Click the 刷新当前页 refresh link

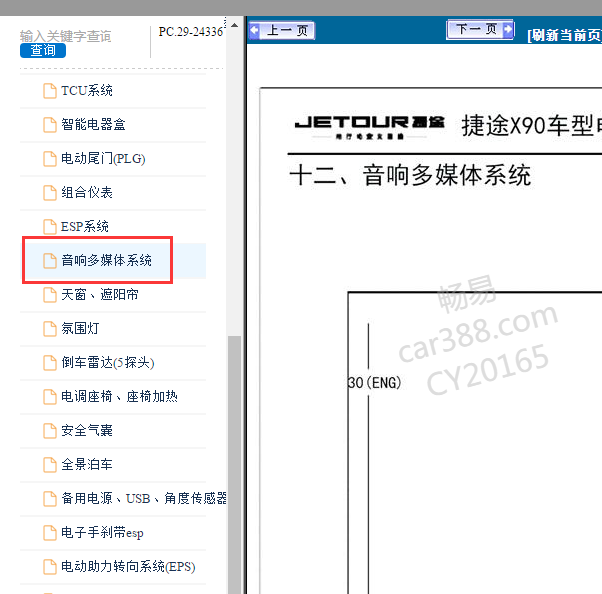(564, 35)
